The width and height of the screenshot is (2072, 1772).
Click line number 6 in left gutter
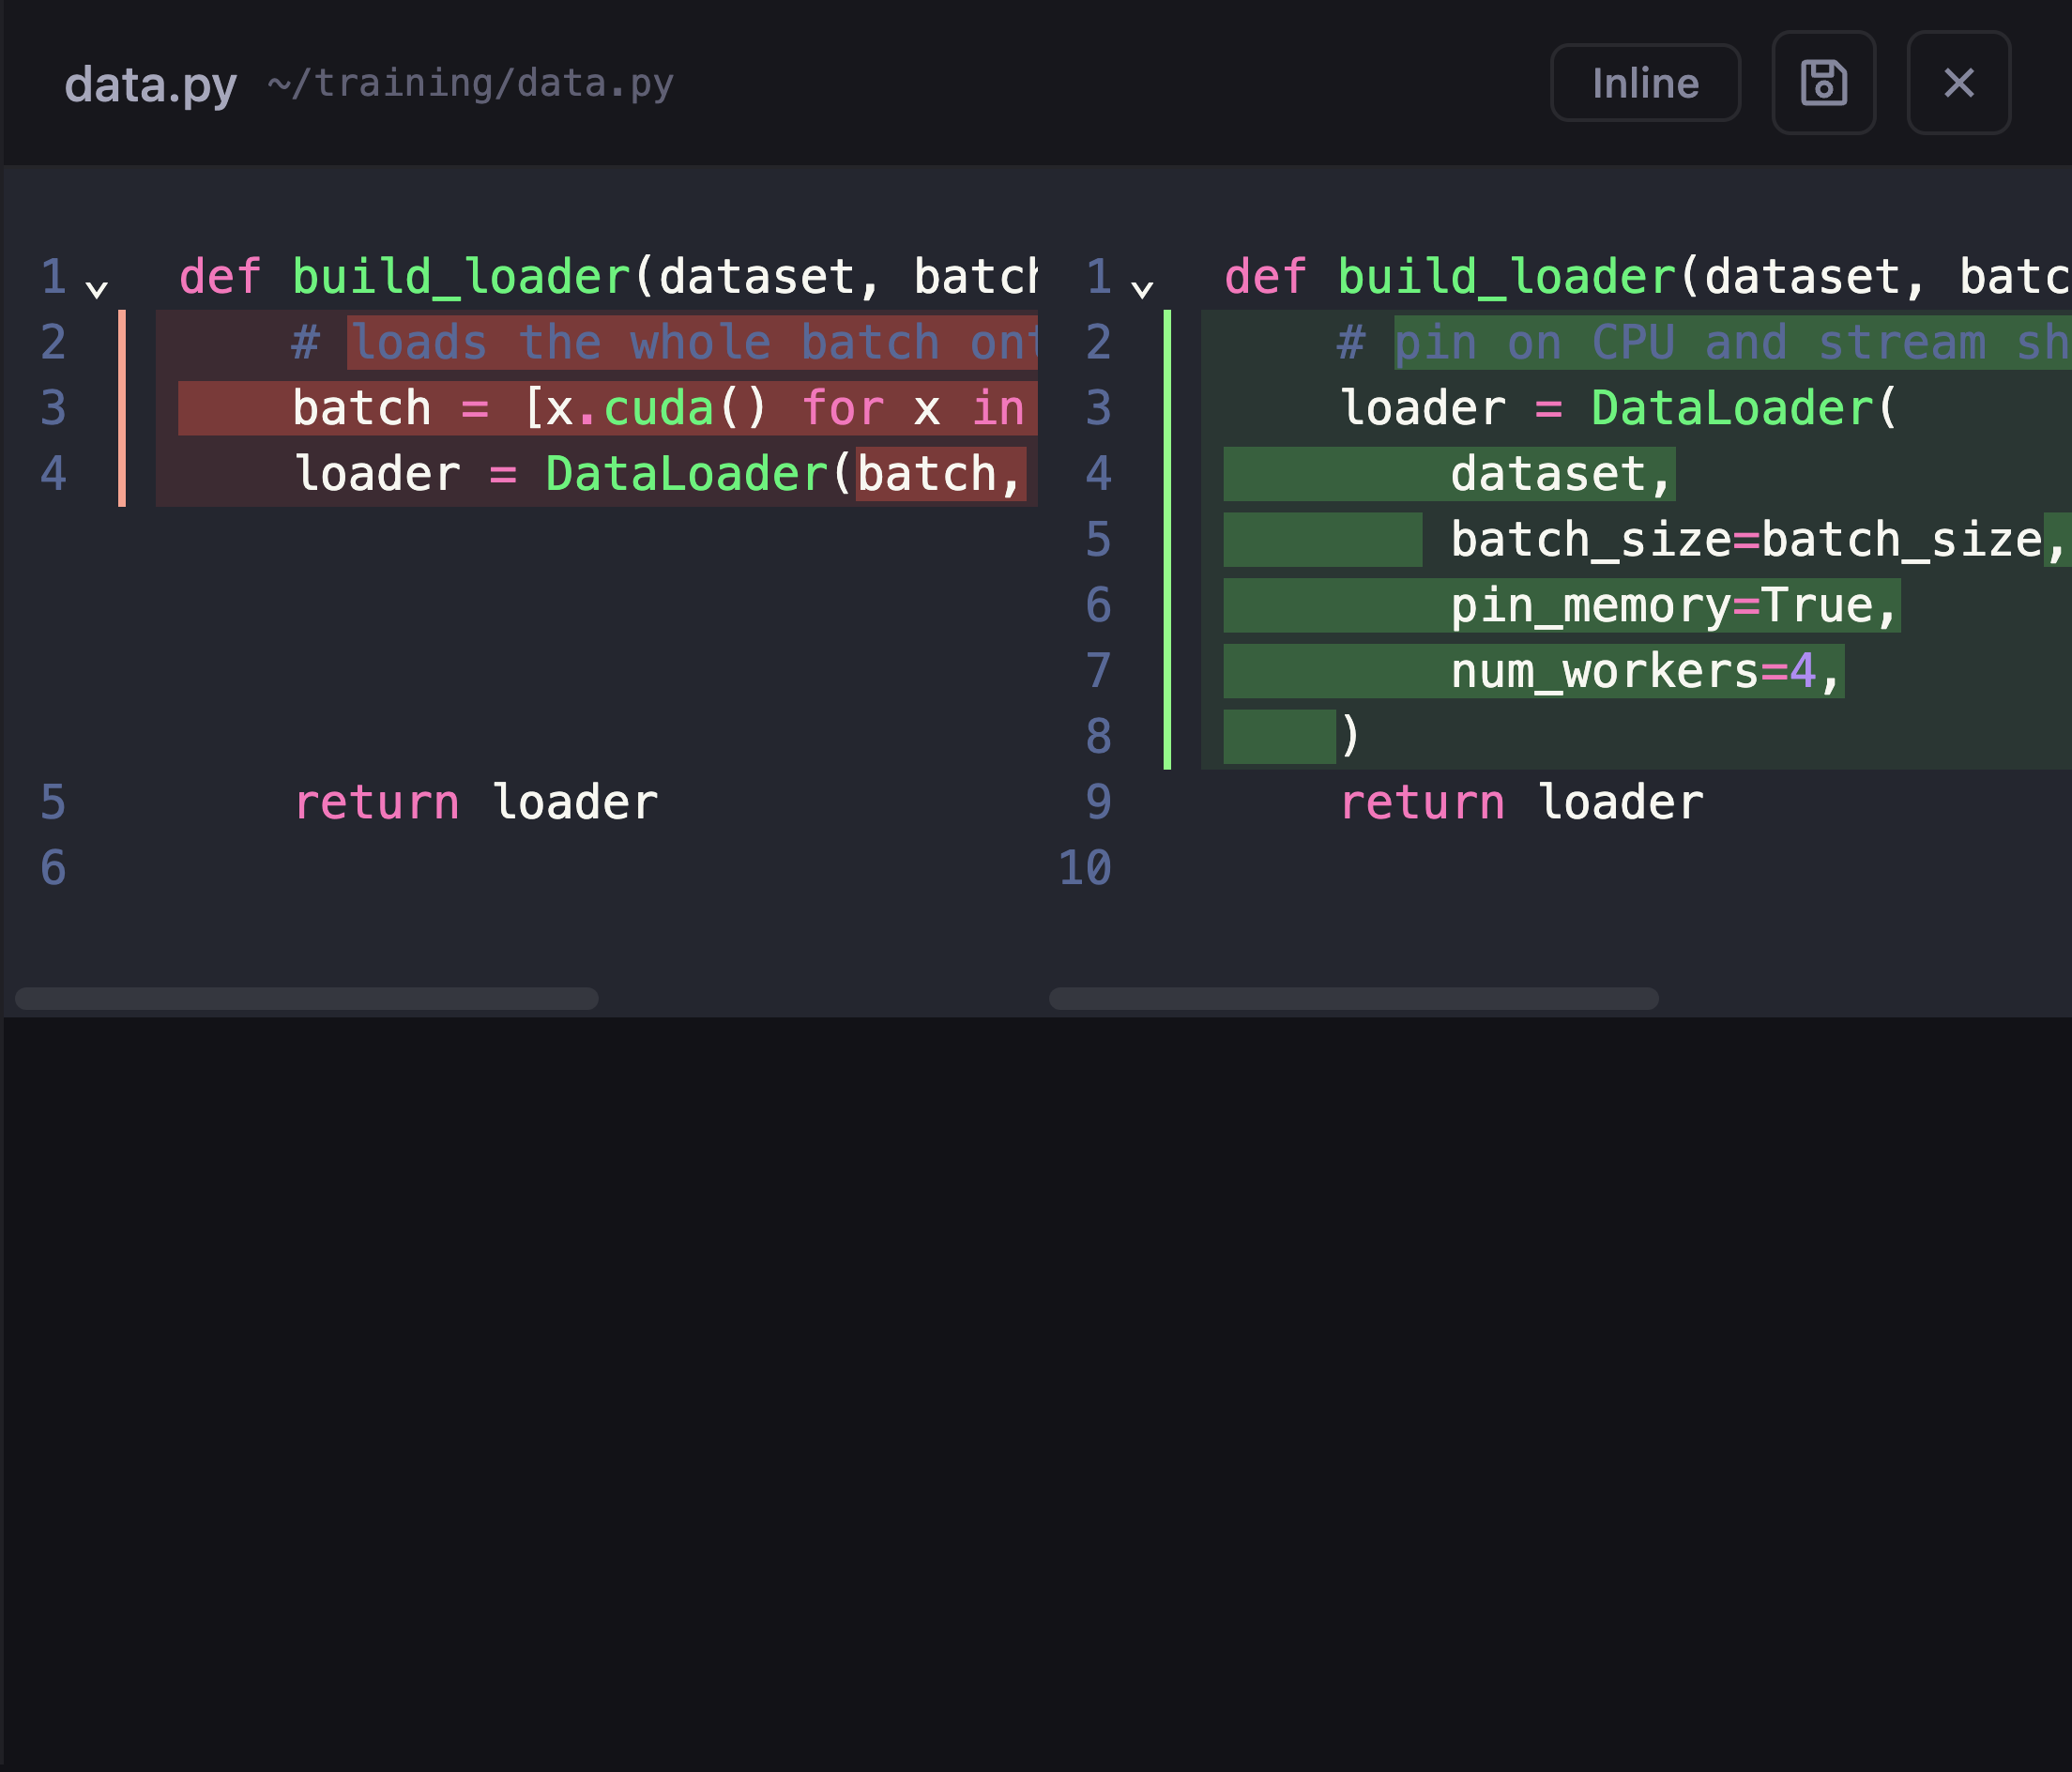53,868
